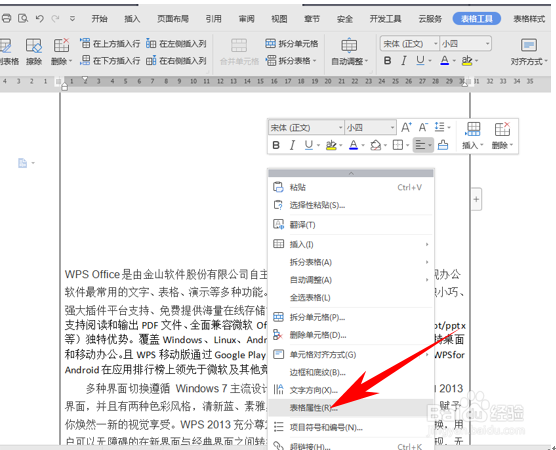Open the 视图 ribbon tab

coord(279,19)
